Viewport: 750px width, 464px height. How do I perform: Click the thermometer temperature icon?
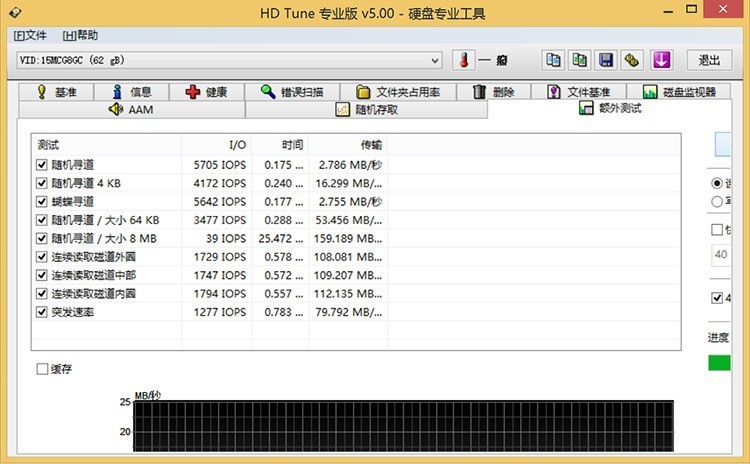pyautogui.click(x=463, y=60)
